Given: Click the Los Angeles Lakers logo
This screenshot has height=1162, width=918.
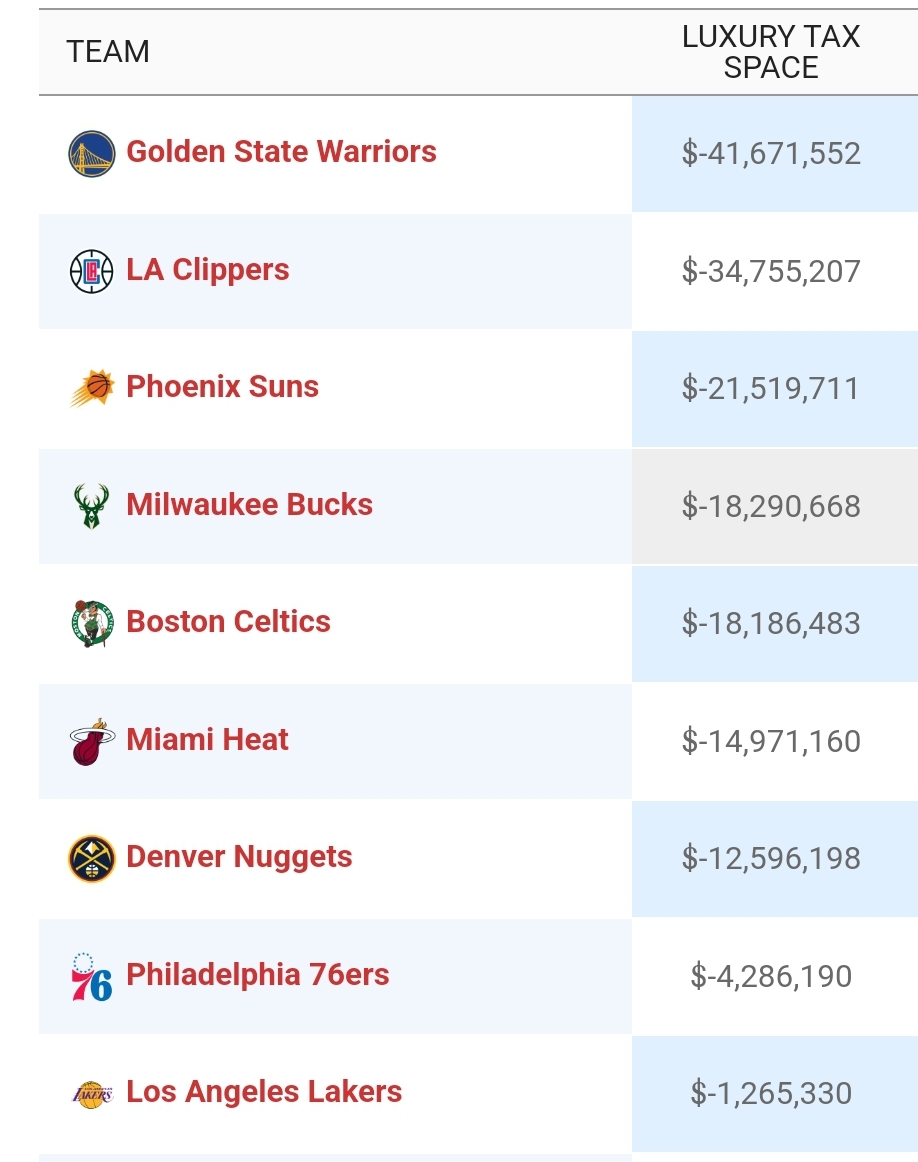Looking at the screenshot, I should click(x=92, y=1094).
